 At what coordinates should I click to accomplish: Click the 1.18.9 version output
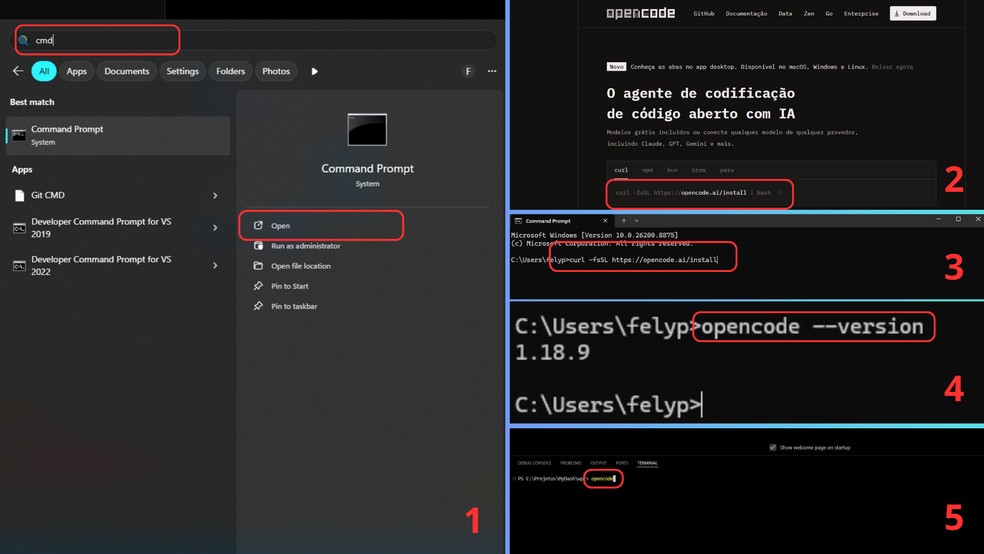coord(552,352)
